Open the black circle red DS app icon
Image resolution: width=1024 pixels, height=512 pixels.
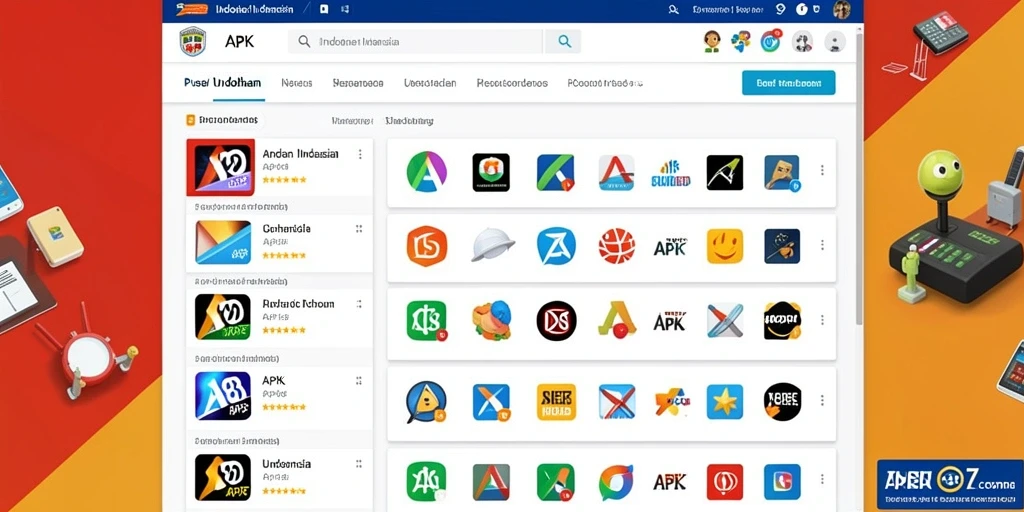click(x=556, y=321)
